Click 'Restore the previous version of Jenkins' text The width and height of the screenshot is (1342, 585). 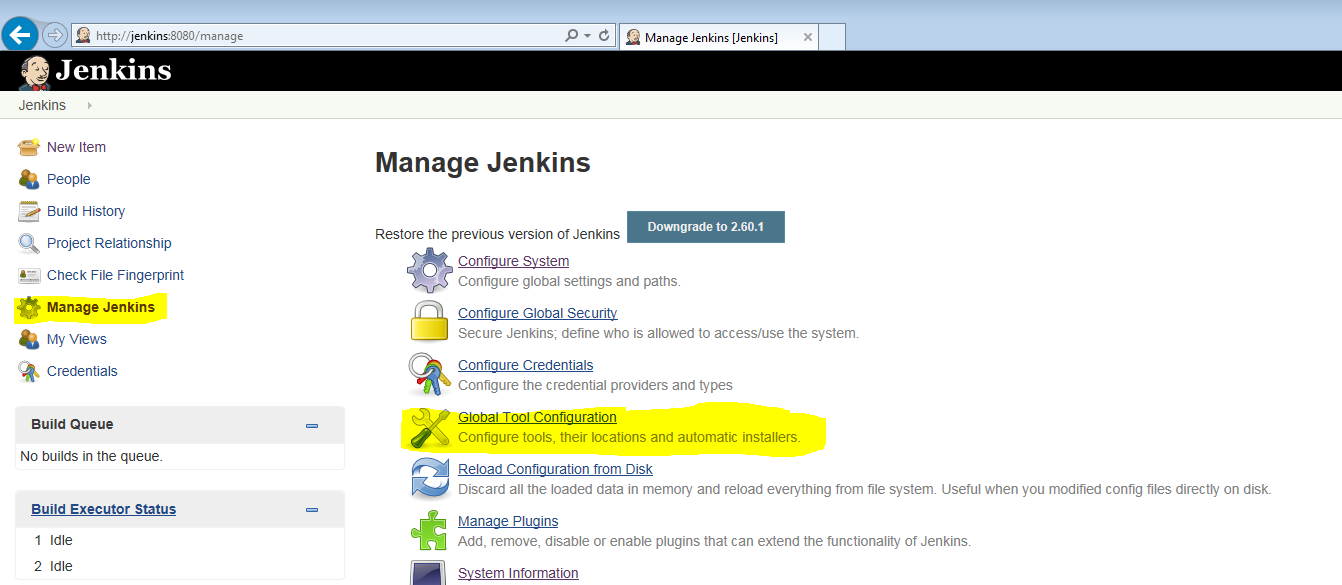pyautogui.click(x=497, y=234)
